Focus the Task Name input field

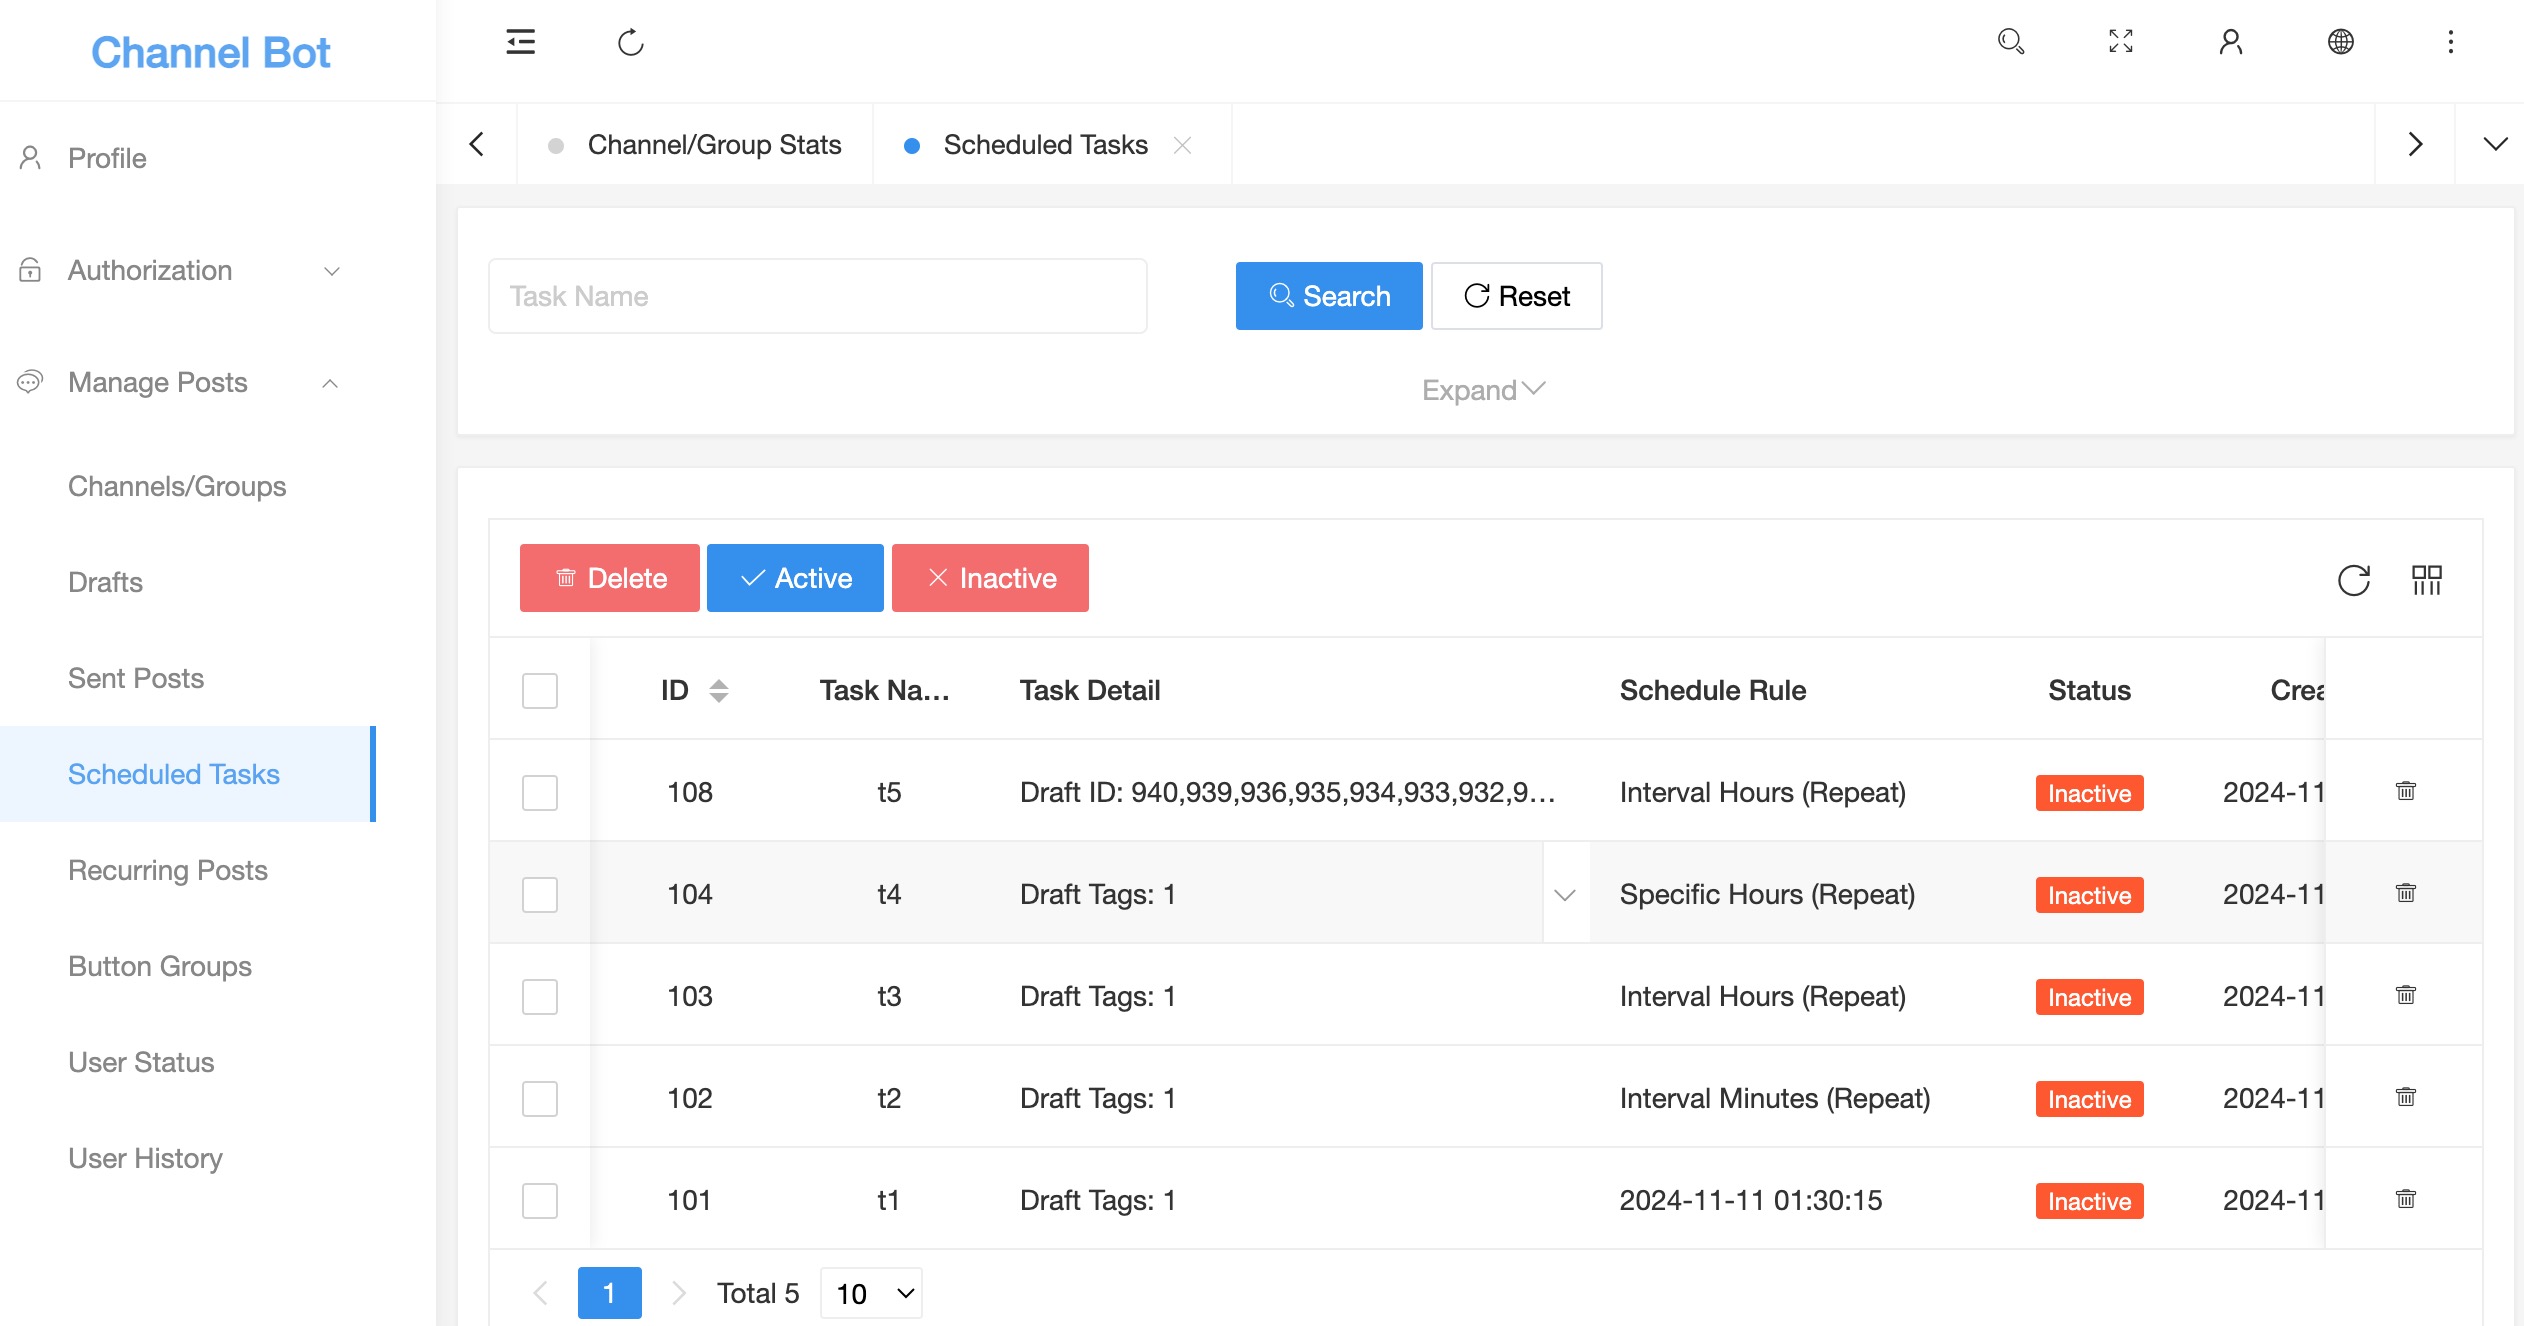tap(817, 296)
